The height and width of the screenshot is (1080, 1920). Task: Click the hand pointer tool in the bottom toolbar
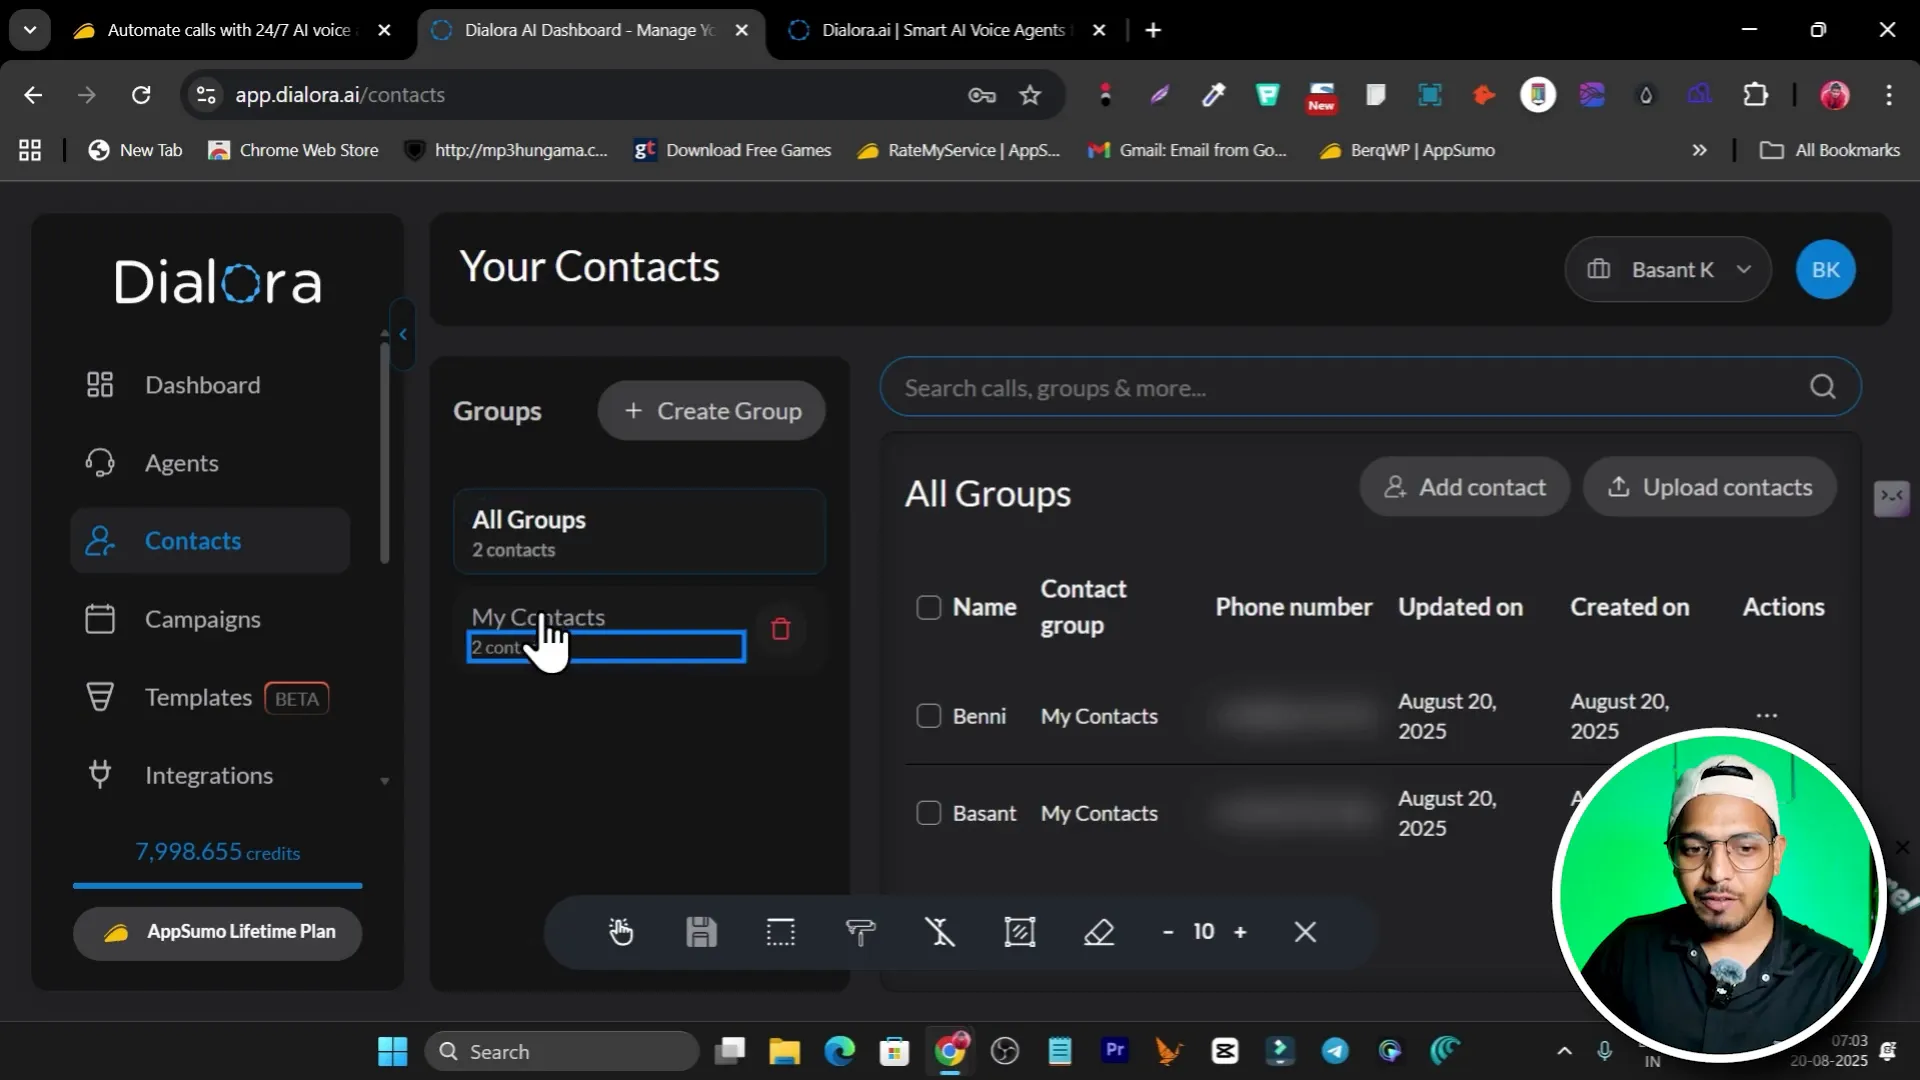point(621,932)
